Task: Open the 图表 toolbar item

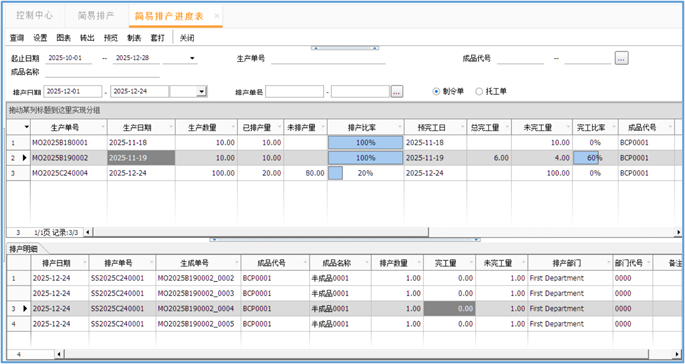Action: click(x=64, y=38)
